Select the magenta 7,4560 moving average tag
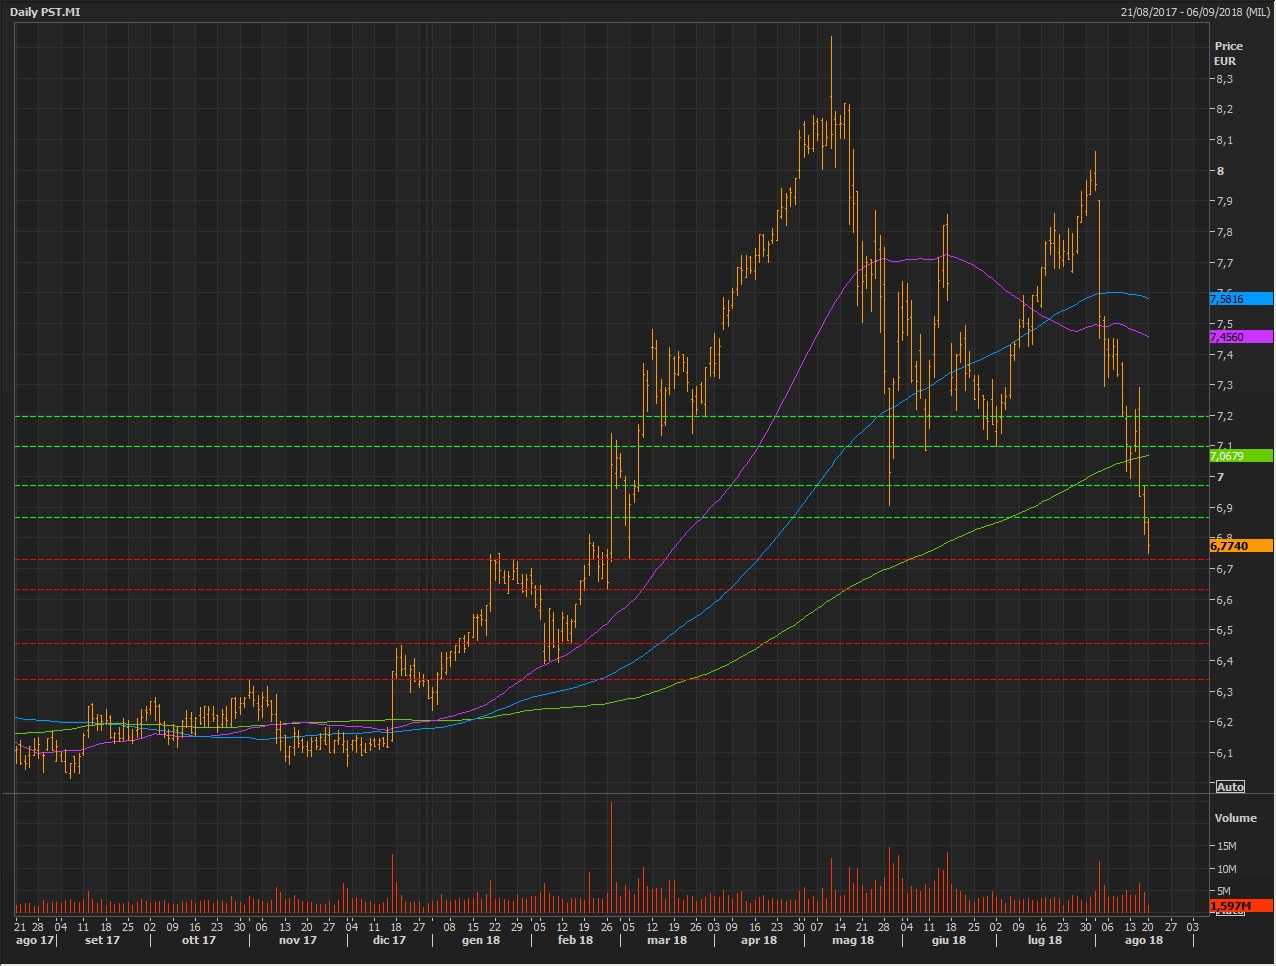 click(1240, 337)
